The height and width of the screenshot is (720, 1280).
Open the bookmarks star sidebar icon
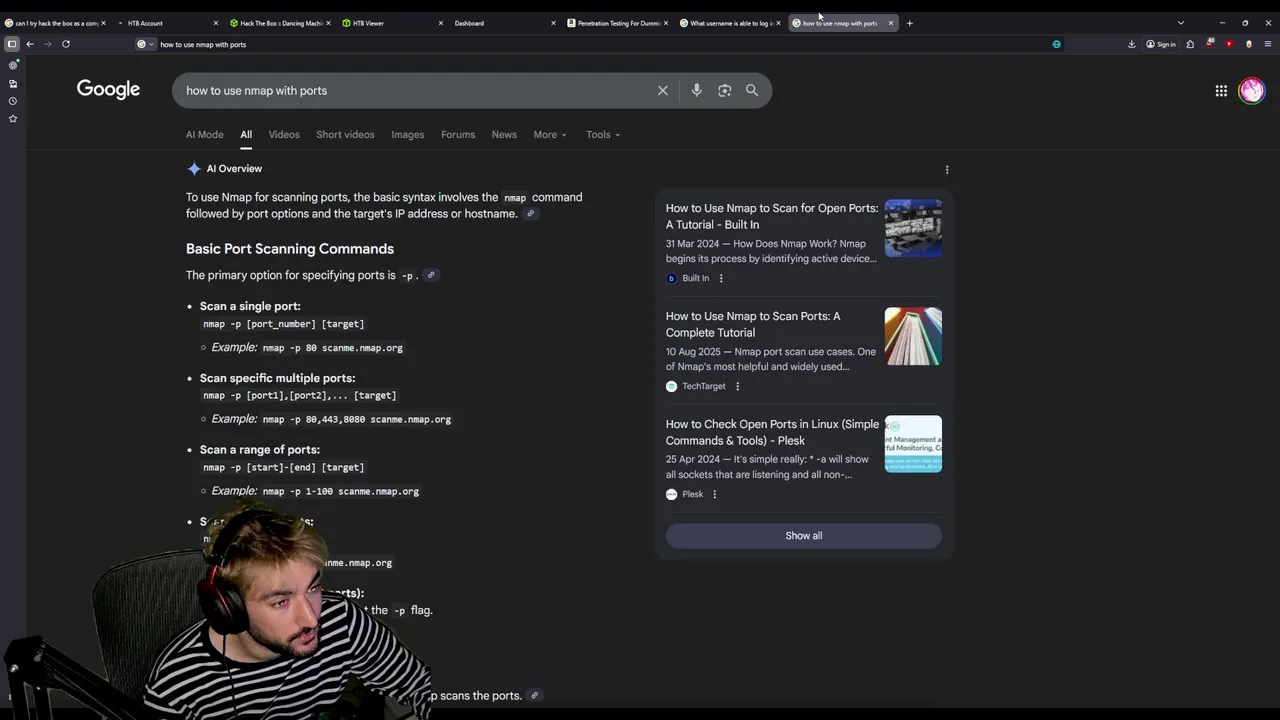point(13,118)
